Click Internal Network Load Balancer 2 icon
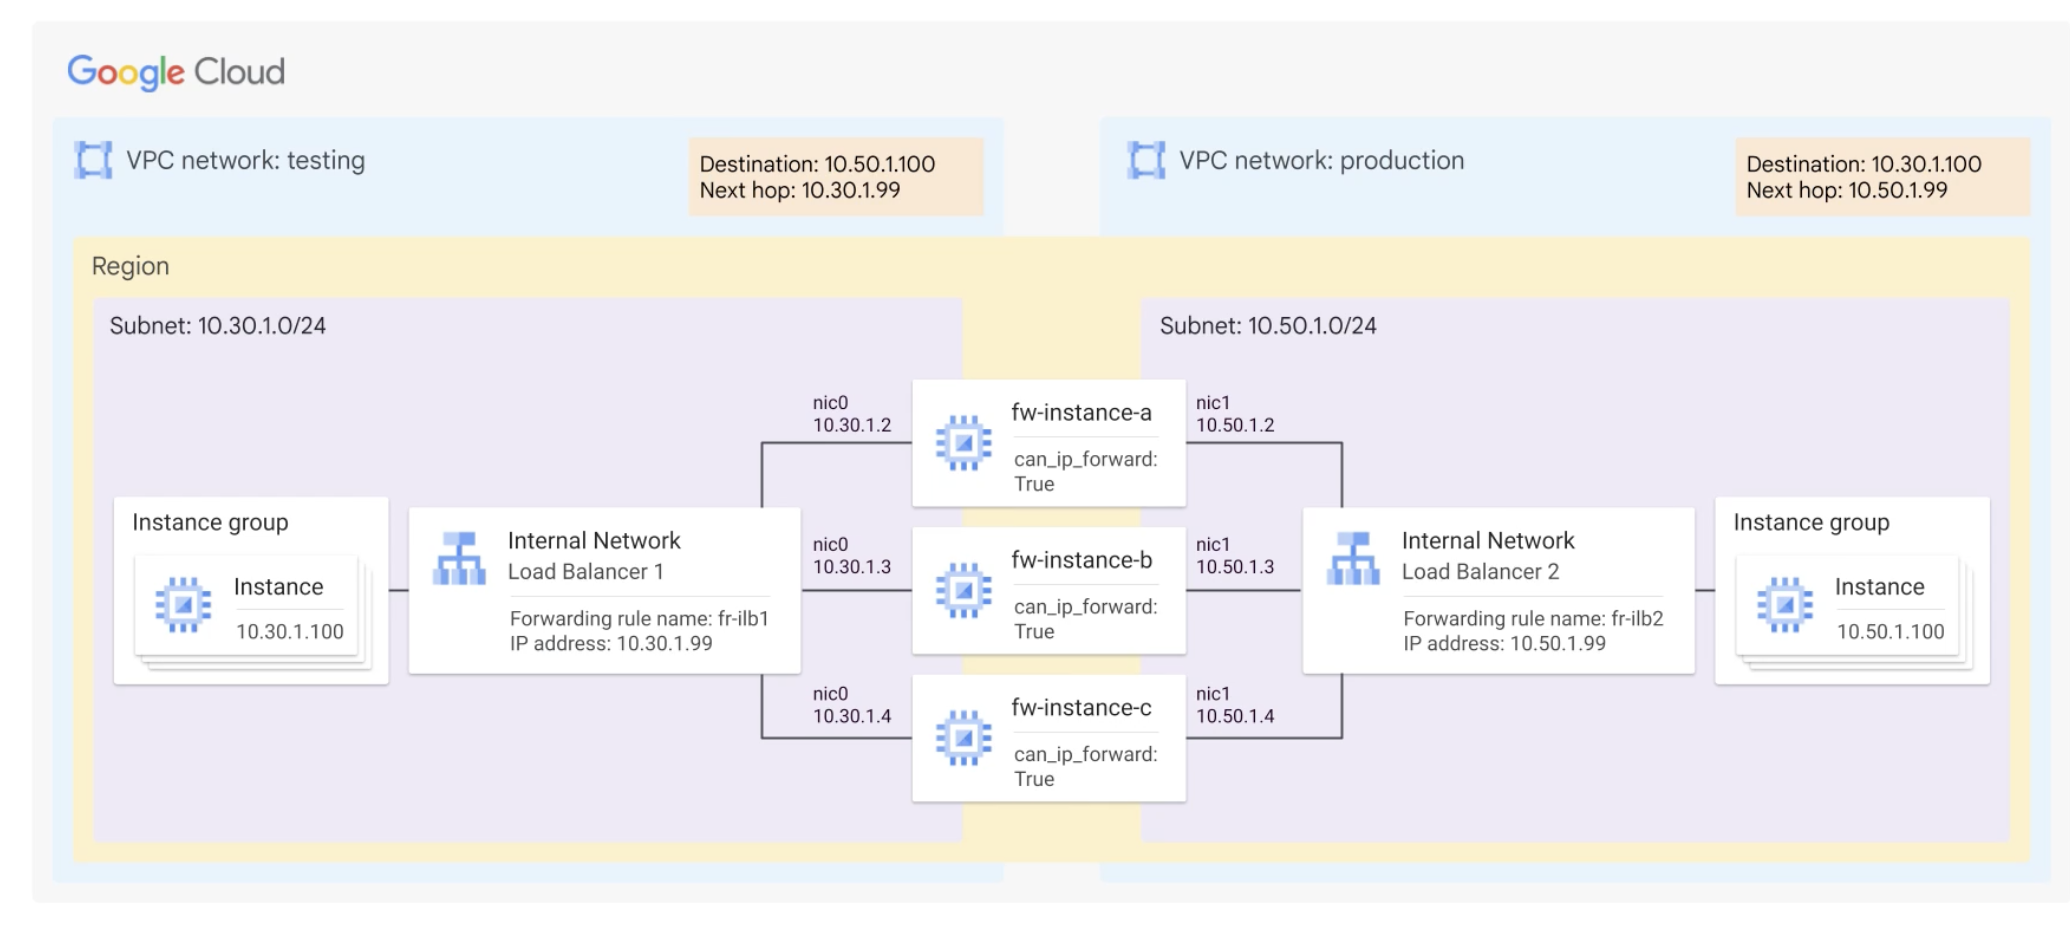Screen dimensions: 2070x936 [1353, 559]
